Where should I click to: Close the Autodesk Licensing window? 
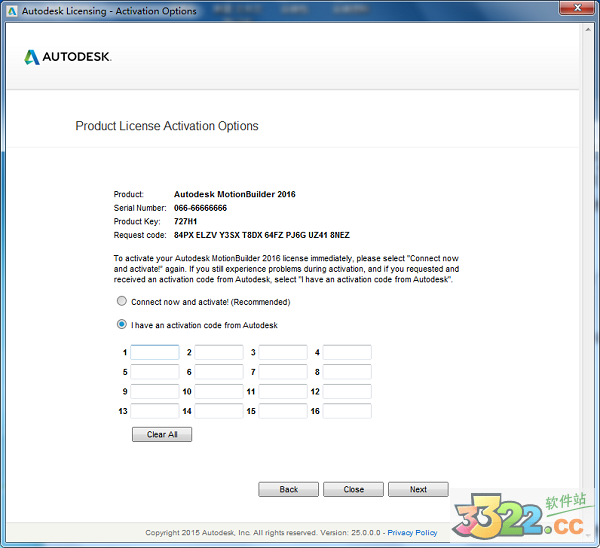(577, 8)
